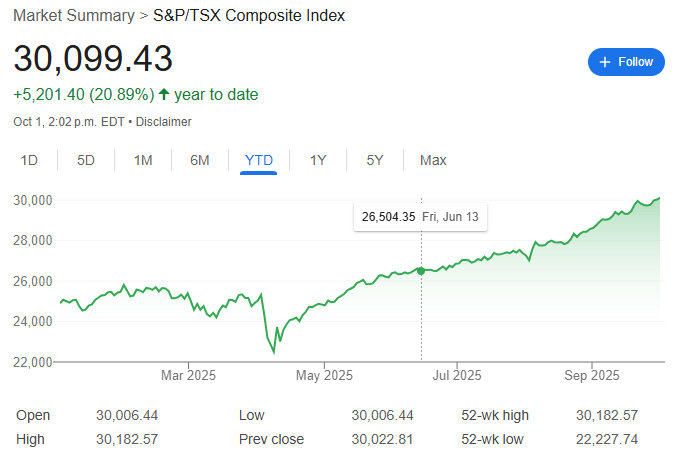Click the plus icon in Follow

pos(604,62)
